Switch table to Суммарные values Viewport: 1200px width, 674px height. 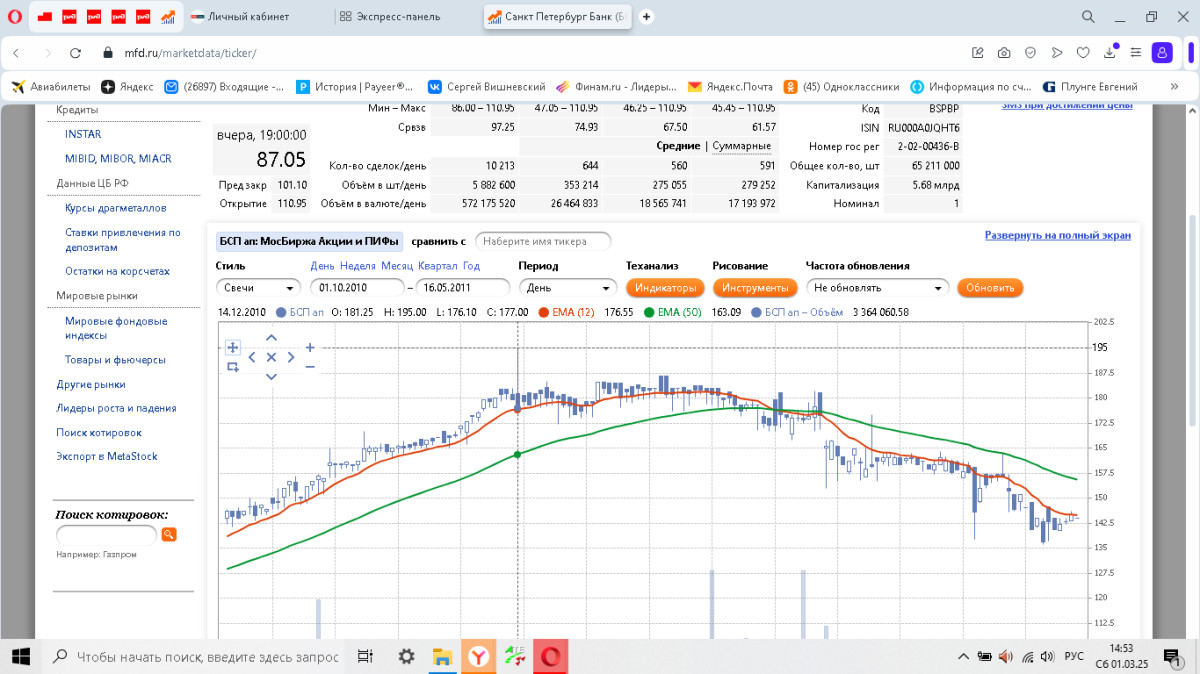[741, 146]
